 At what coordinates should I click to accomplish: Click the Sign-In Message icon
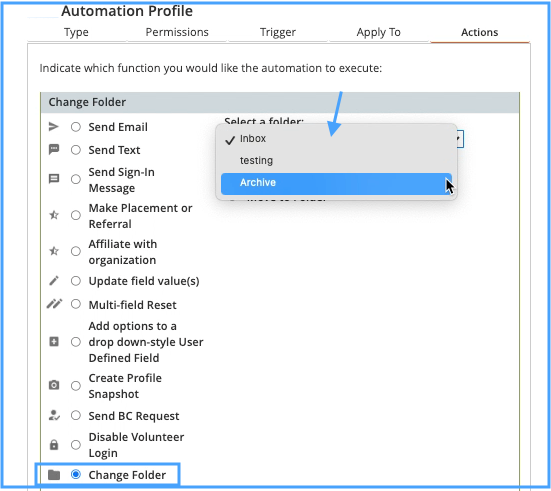pos(53,179)
